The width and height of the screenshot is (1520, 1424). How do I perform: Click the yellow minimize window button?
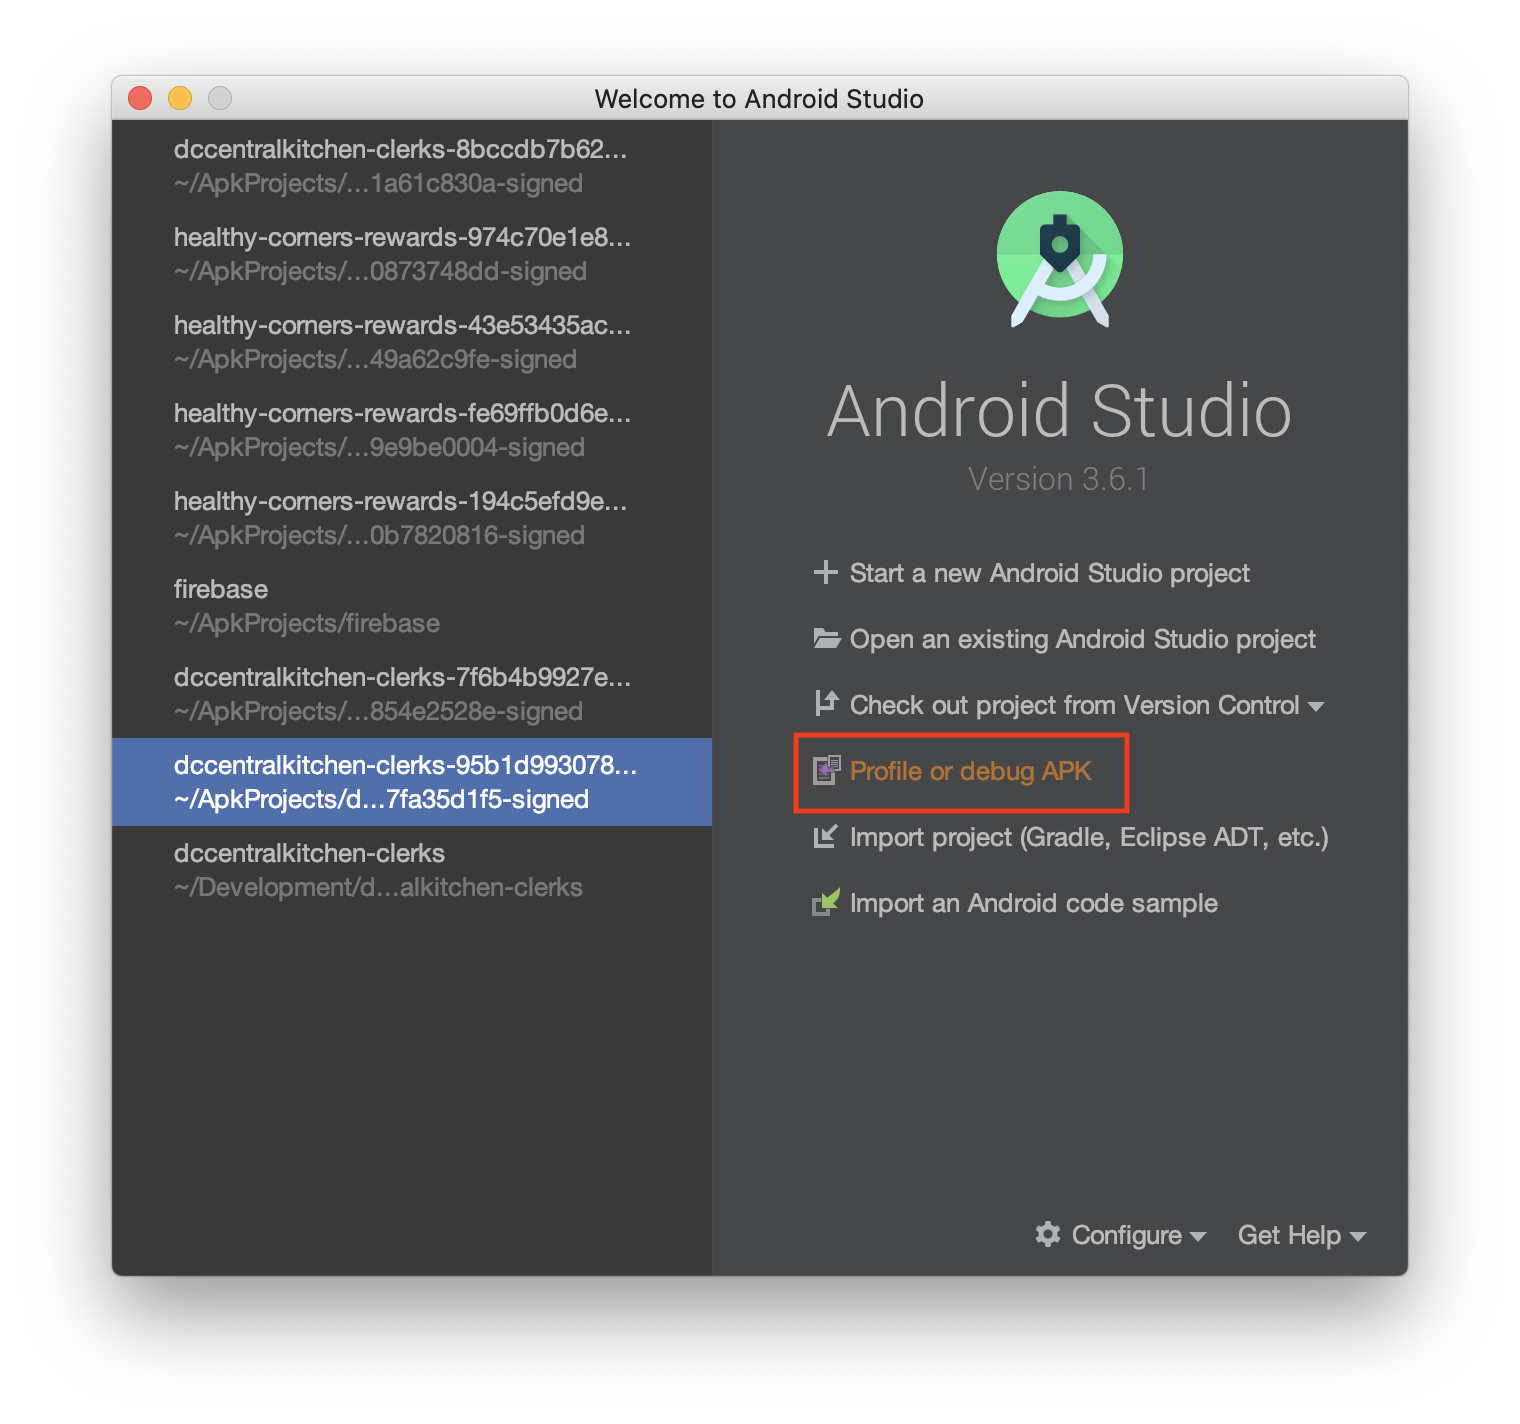coord(180,98)
